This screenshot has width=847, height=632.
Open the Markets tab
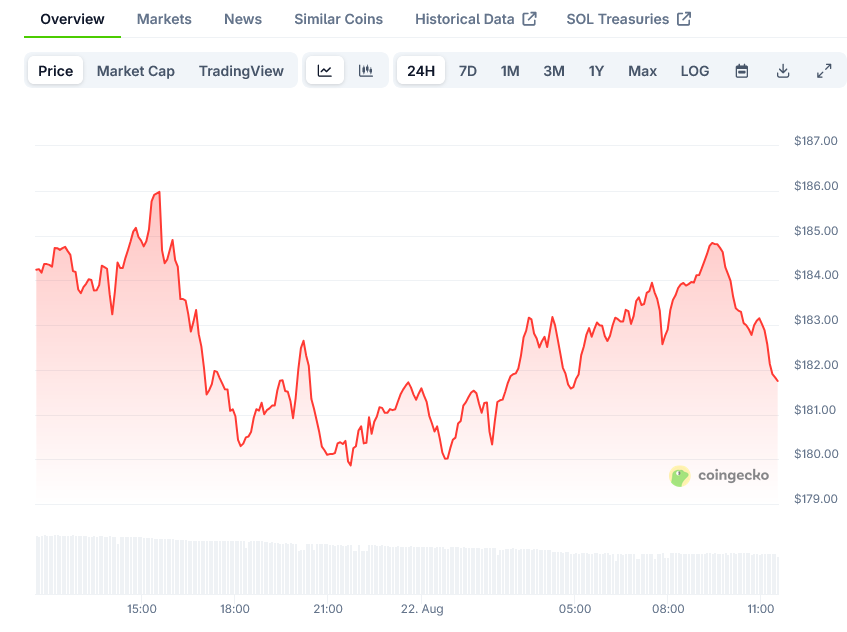(x=164, y=19)
